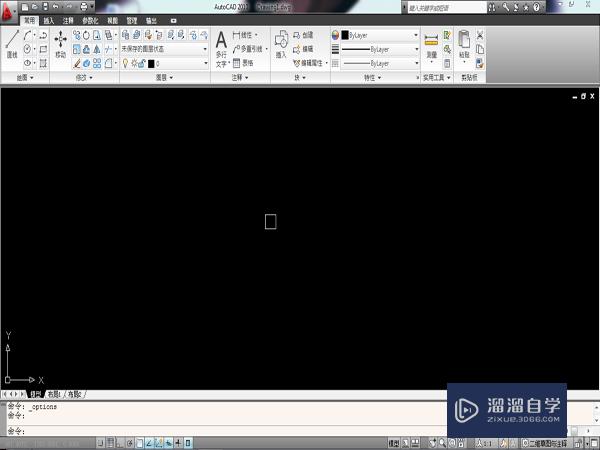Toggle Ortho mode in status bar

120,443
